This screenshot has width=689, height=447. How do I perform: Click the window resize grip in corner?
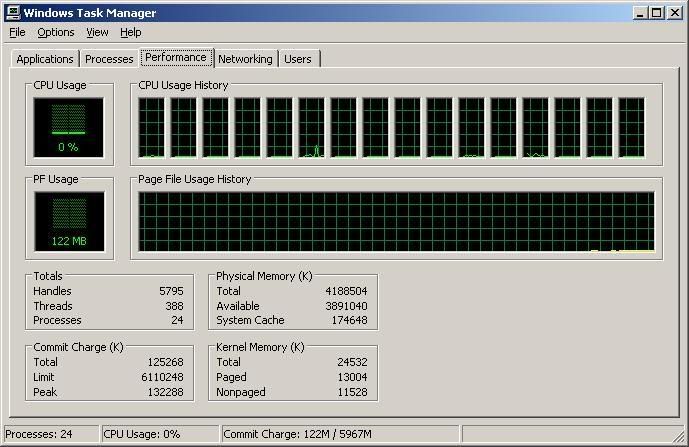[x=679, y=436]
